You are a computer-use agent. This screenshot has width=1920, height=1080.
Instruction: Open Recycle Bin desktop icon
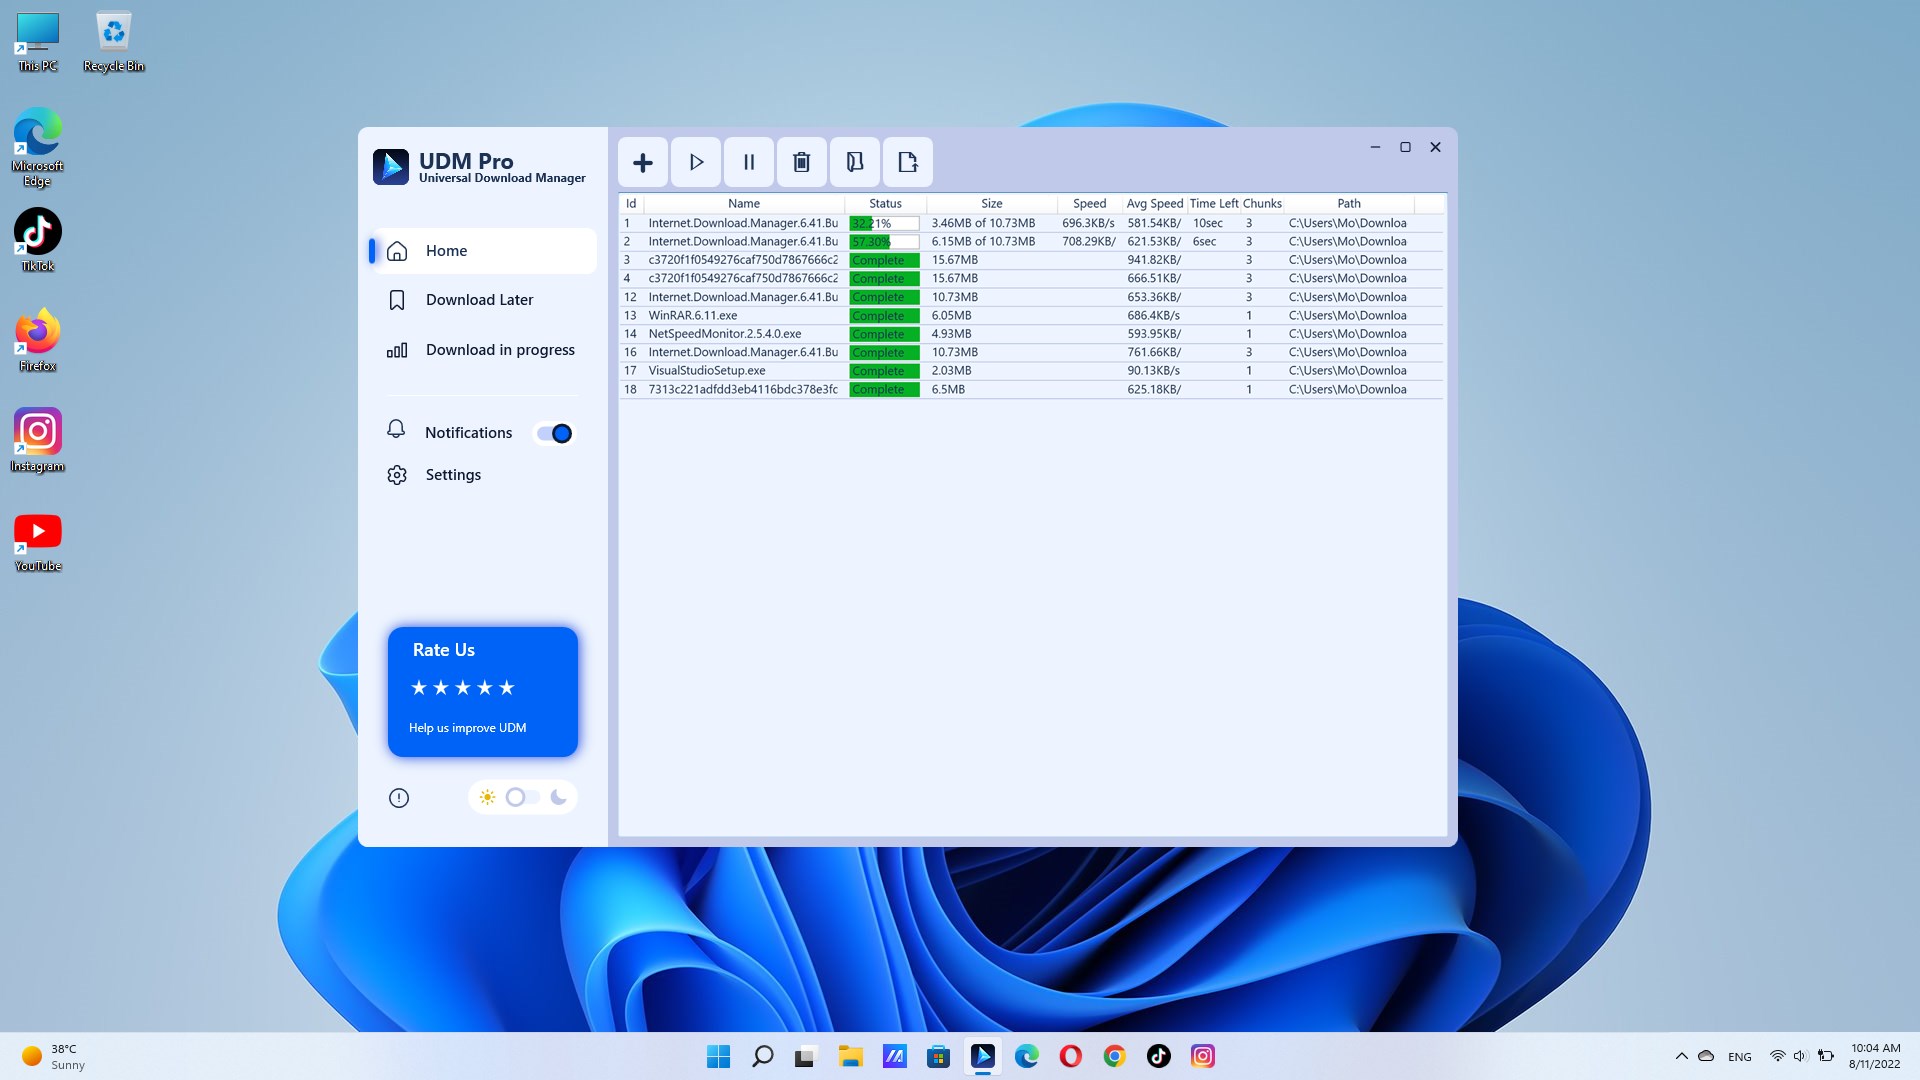[x=114, y=42]
